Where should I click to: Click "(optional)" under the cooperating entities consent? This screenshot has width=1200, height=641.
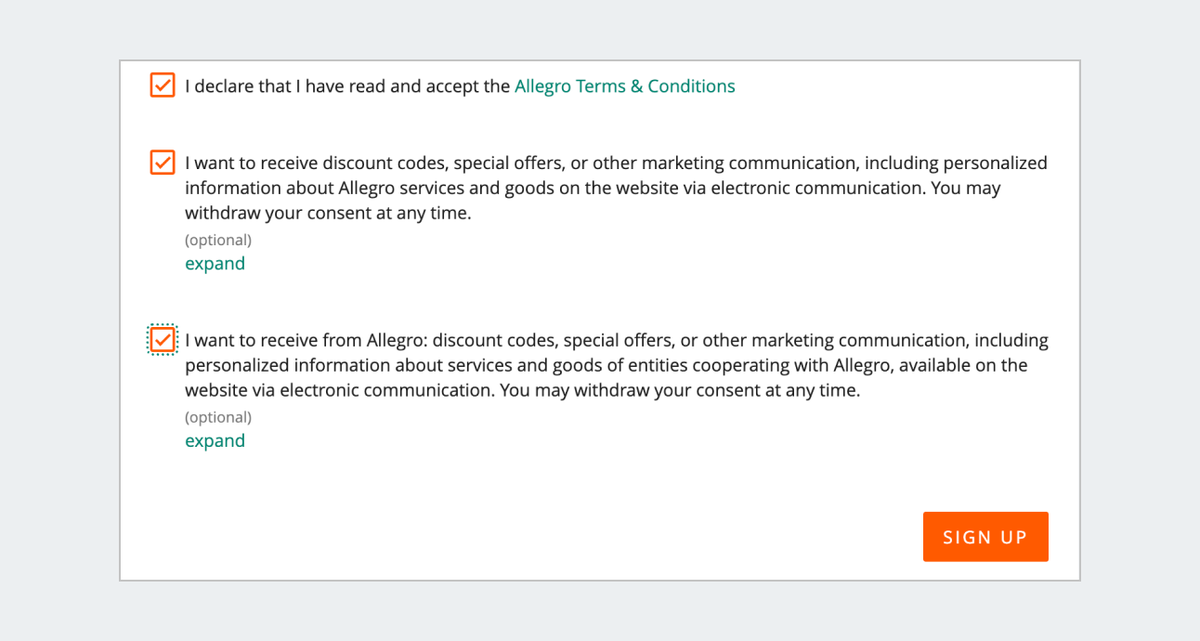pos(218,417)
